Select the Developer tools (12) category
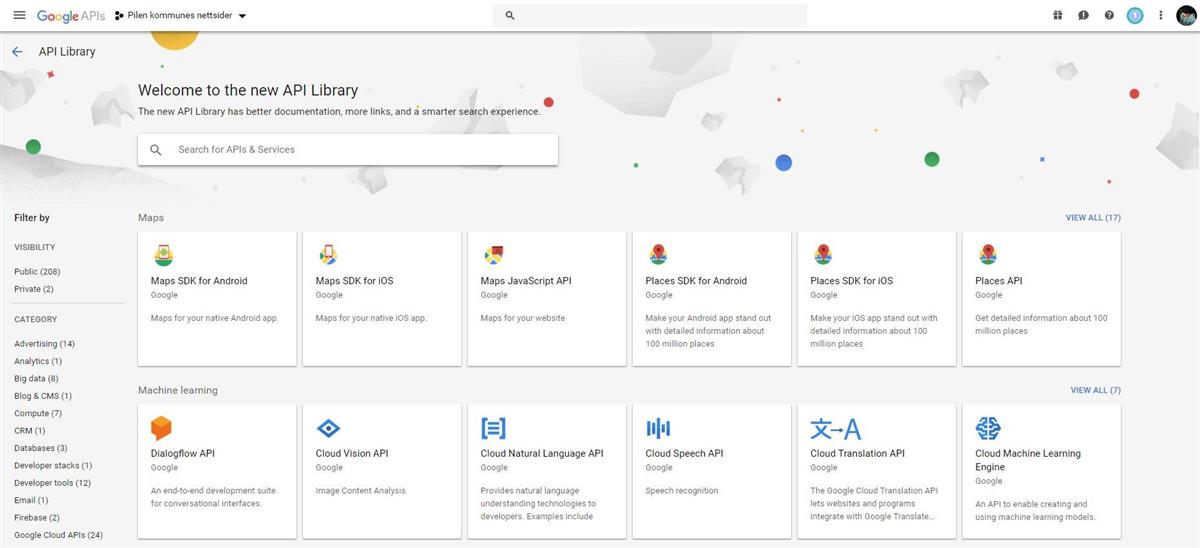 click(52, 483)
